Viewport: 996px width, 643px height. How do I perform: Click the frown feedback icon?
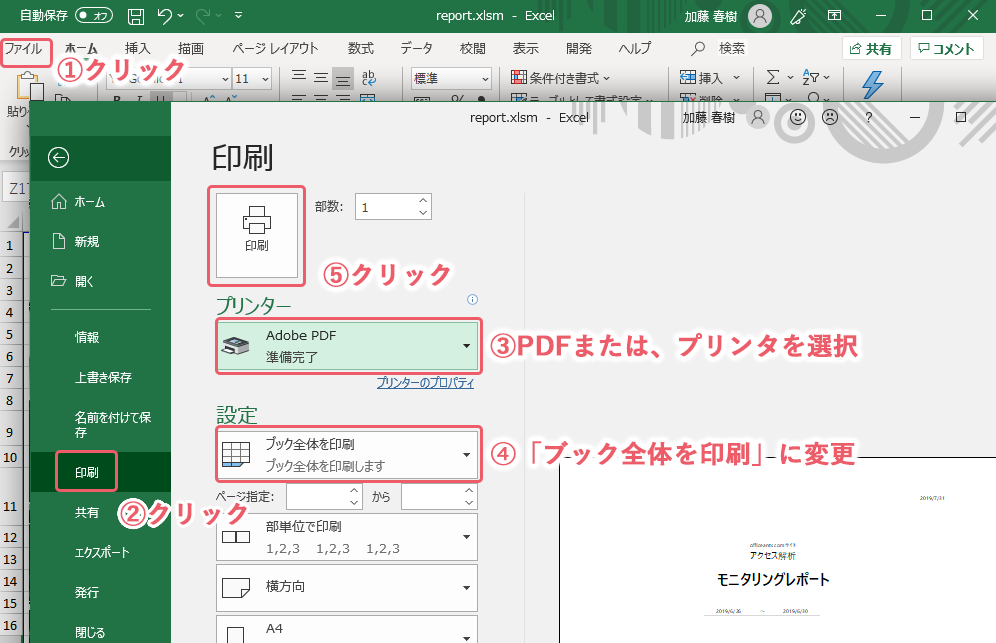coord(830,118)
